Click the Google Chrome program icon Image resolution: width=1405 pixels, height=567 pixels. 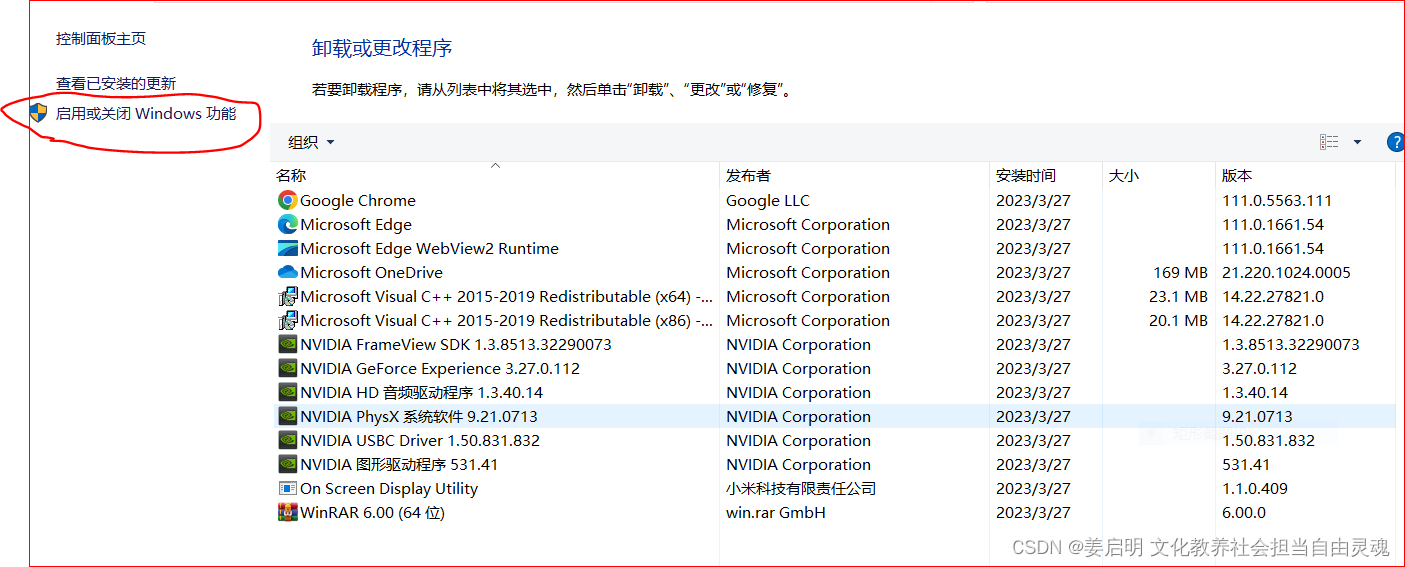coord(288,200)
